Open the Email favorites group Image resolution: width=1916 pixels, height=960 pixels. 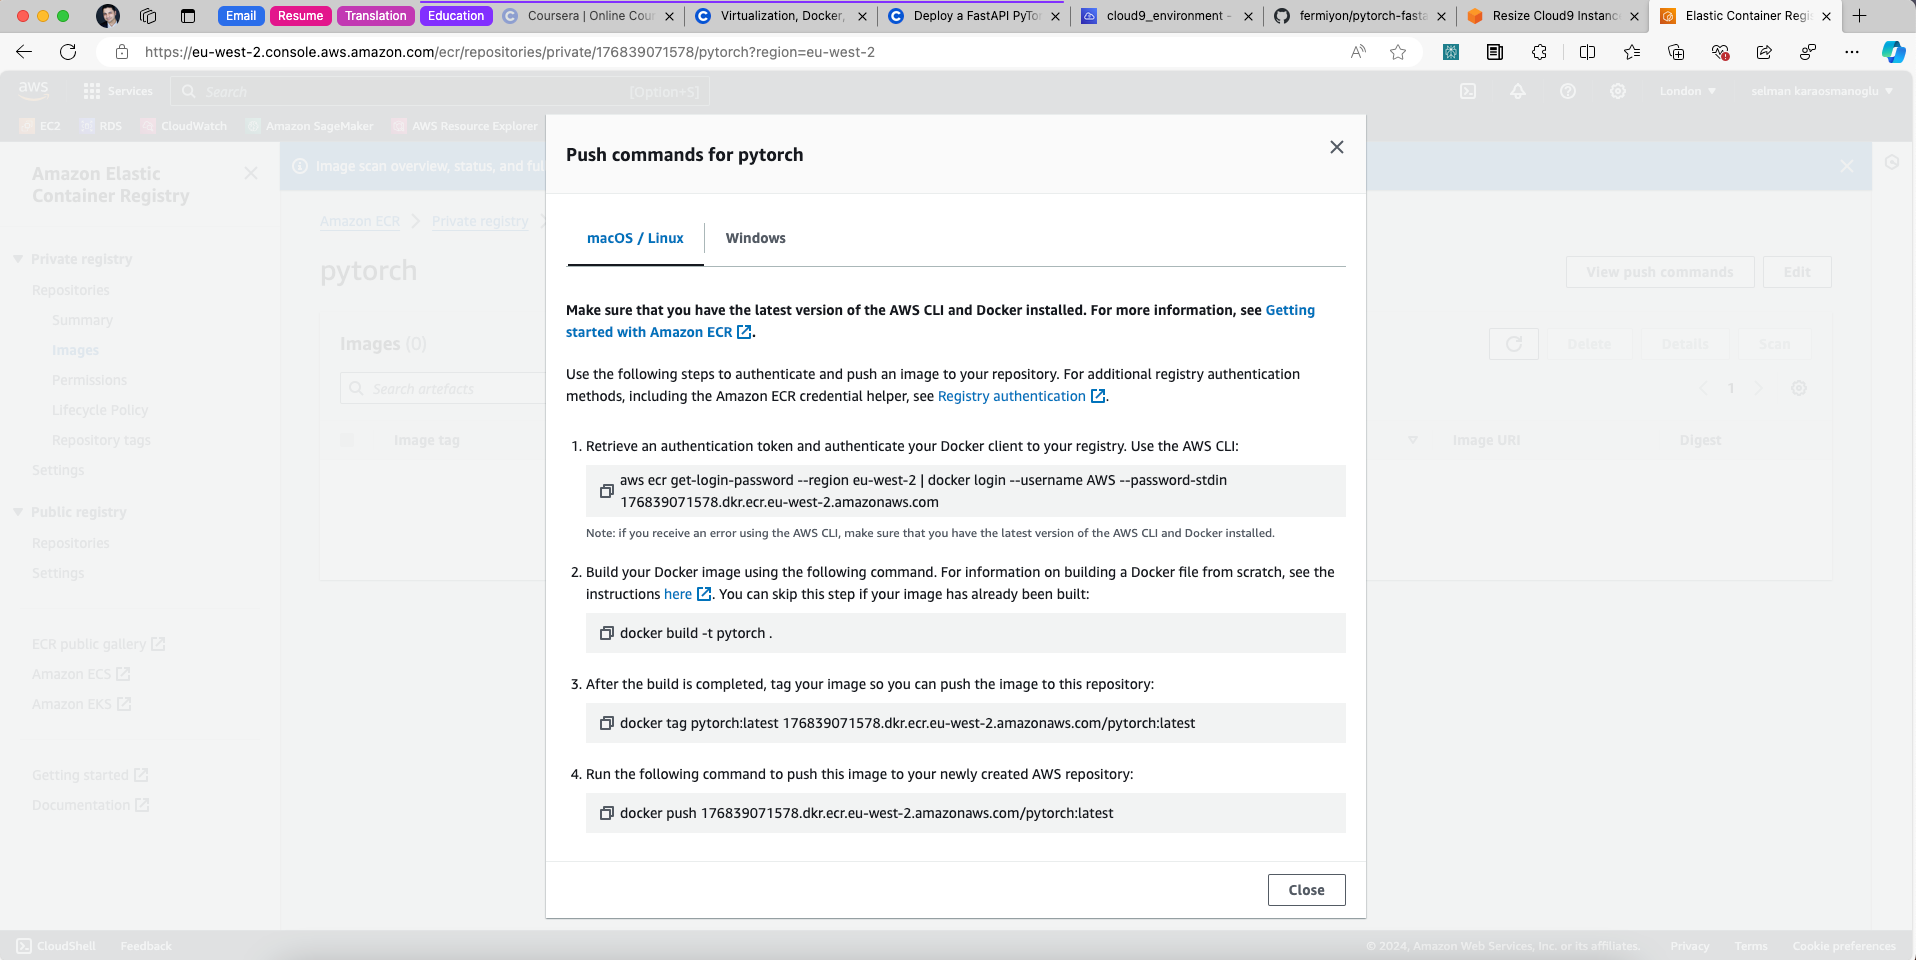point(241,16)
